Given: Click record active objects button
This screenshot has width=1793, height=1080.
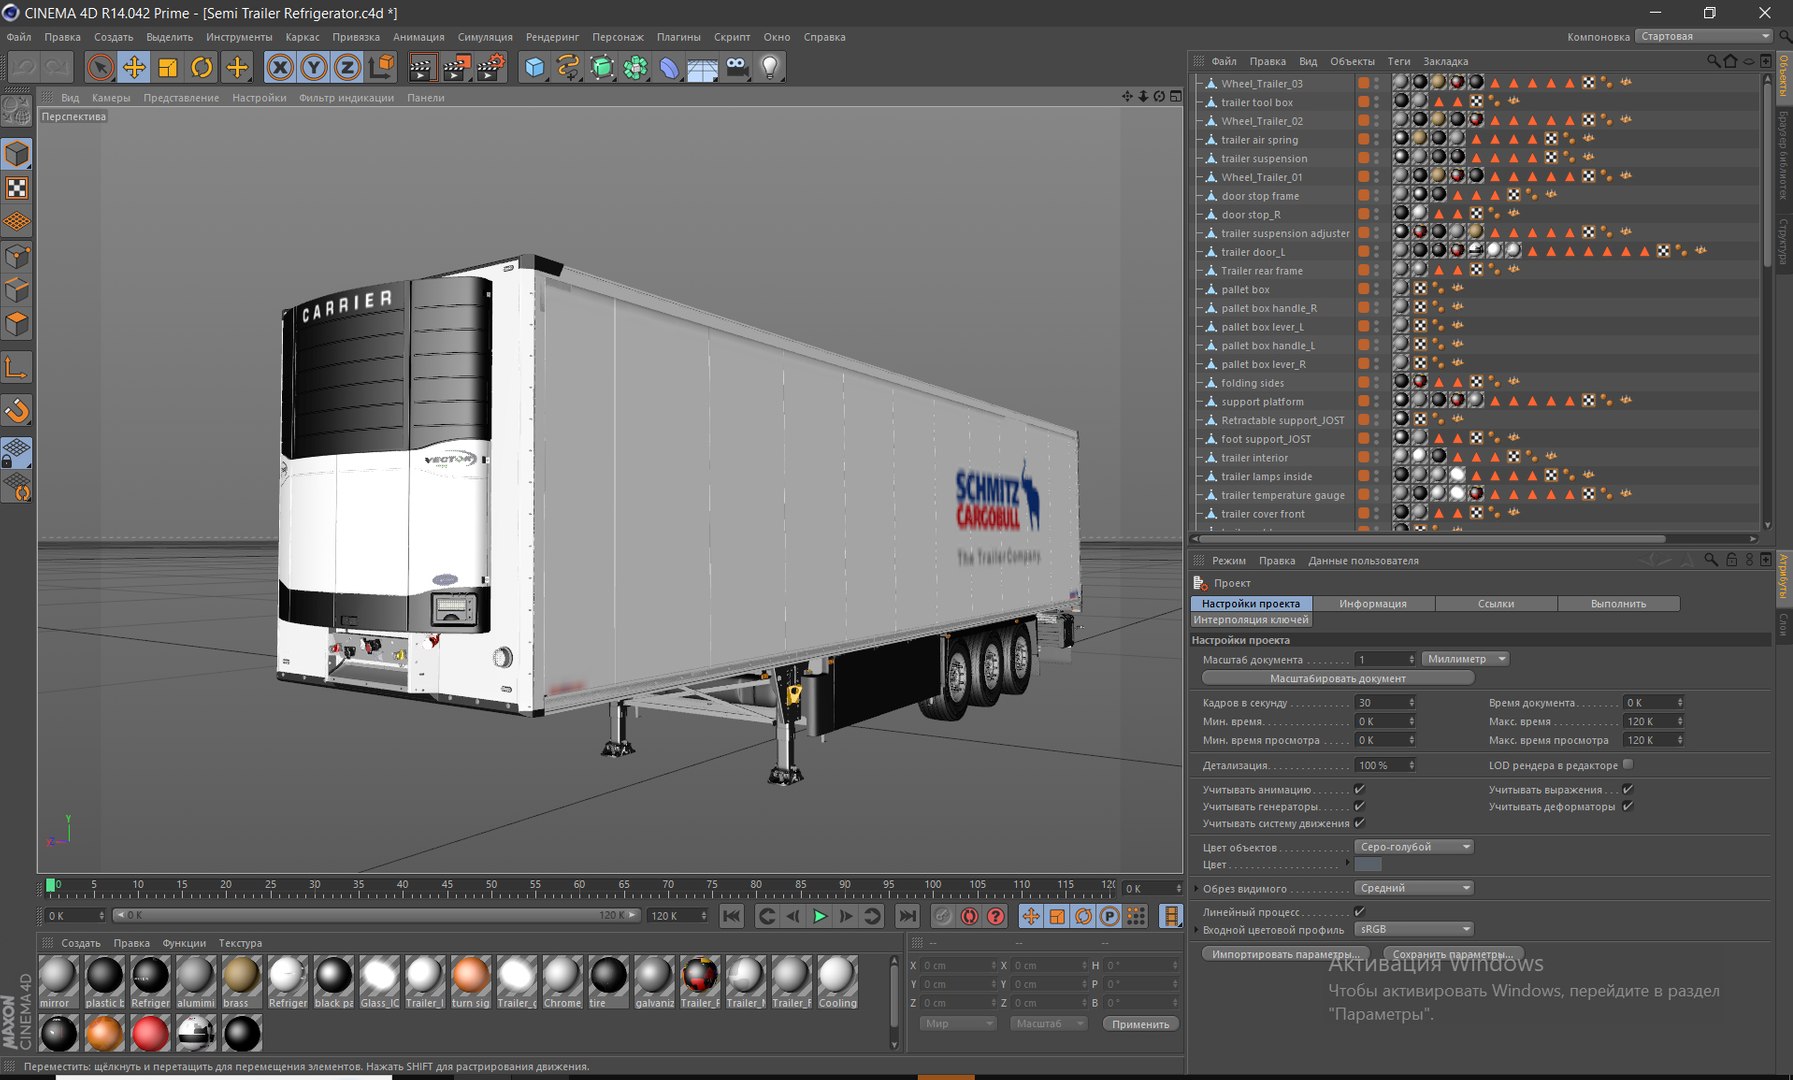Looking at the screenshot, I should [x=943, y=916].
